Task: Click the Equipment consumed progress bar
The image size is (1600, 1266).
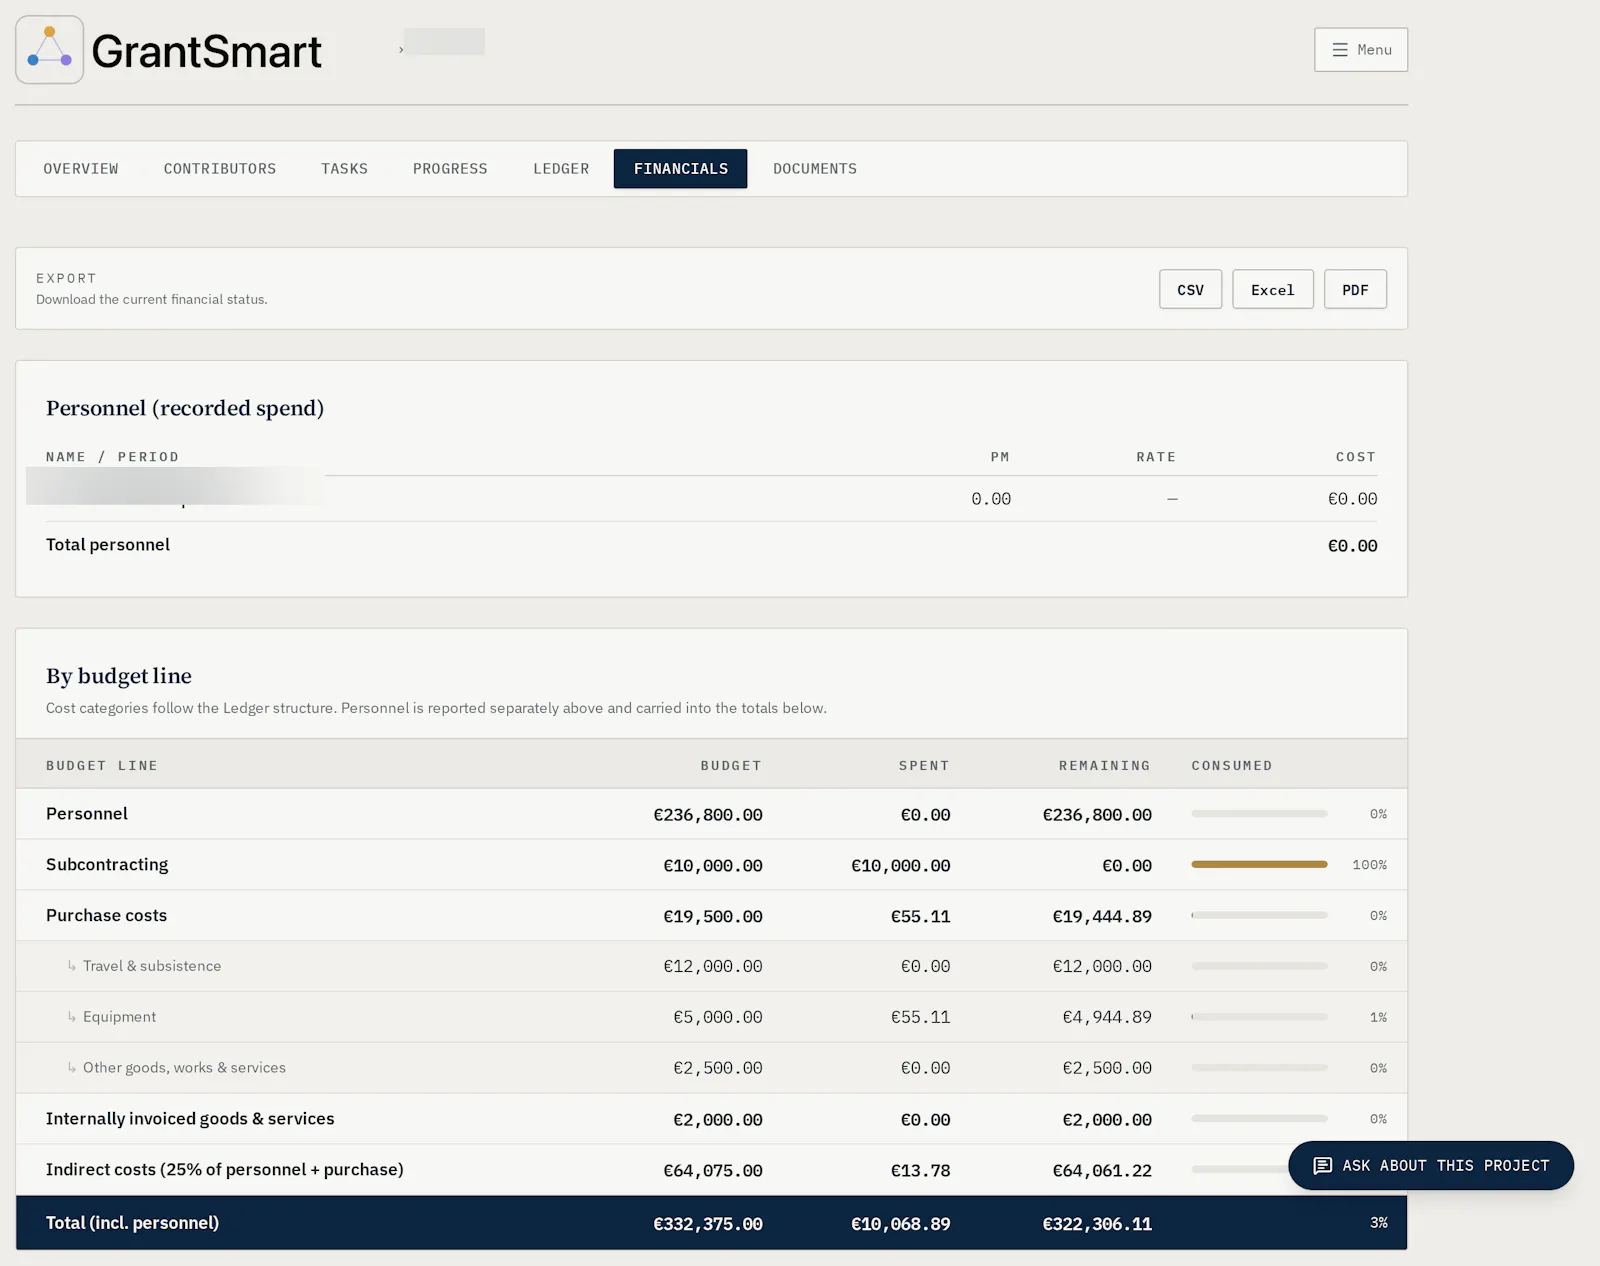Action: tap(1259, 1017)
